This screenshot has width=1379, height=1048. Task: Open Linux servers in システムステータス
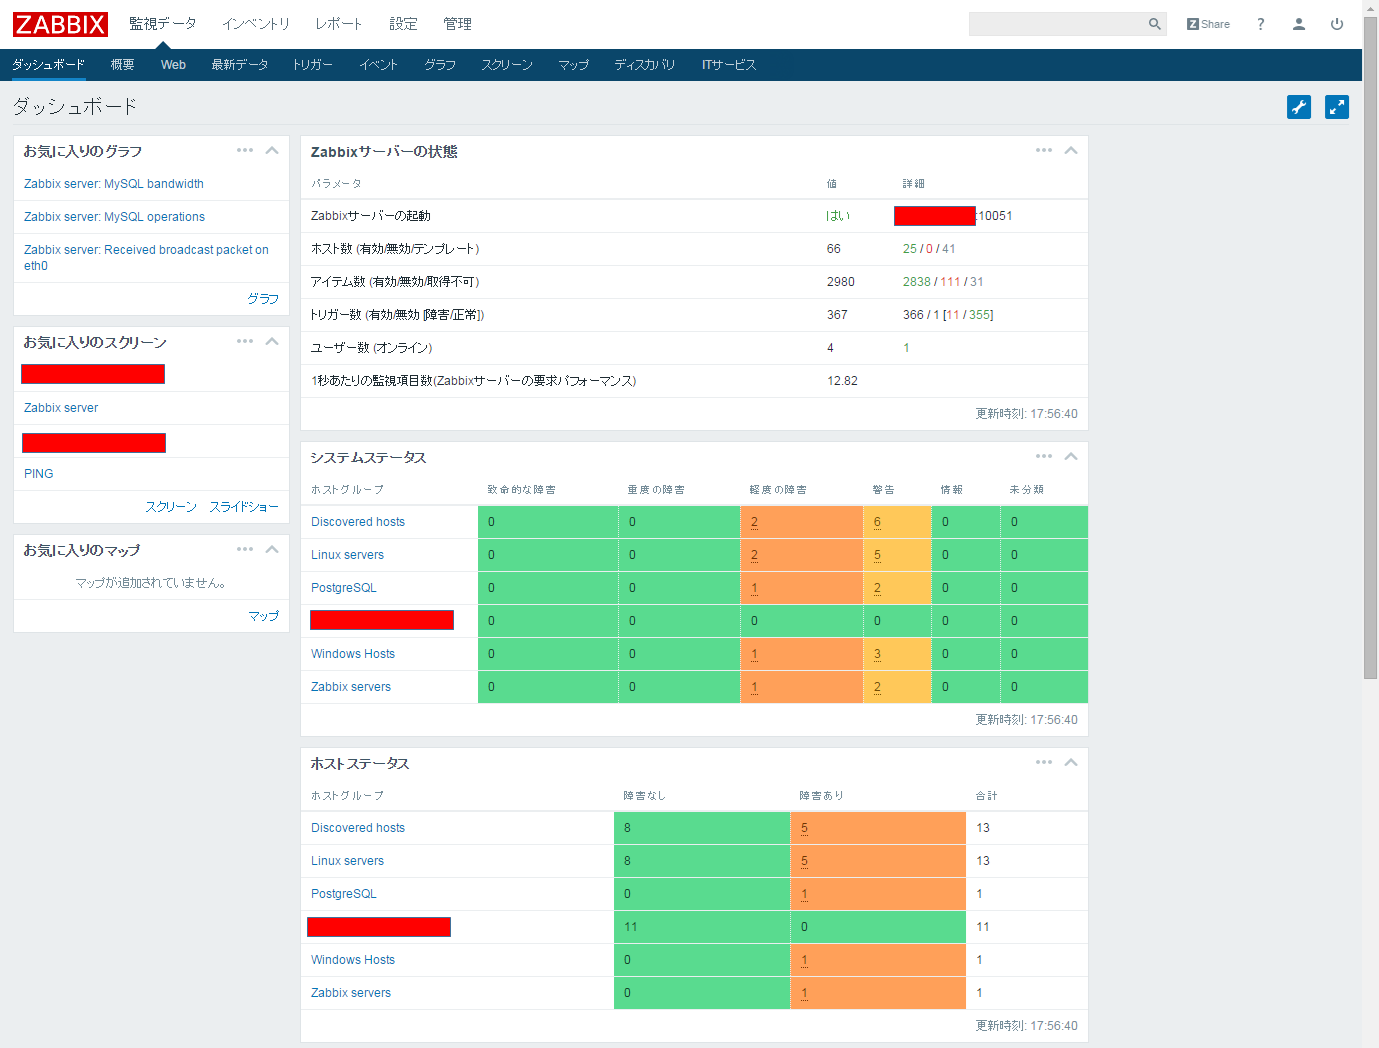point(347,555)
